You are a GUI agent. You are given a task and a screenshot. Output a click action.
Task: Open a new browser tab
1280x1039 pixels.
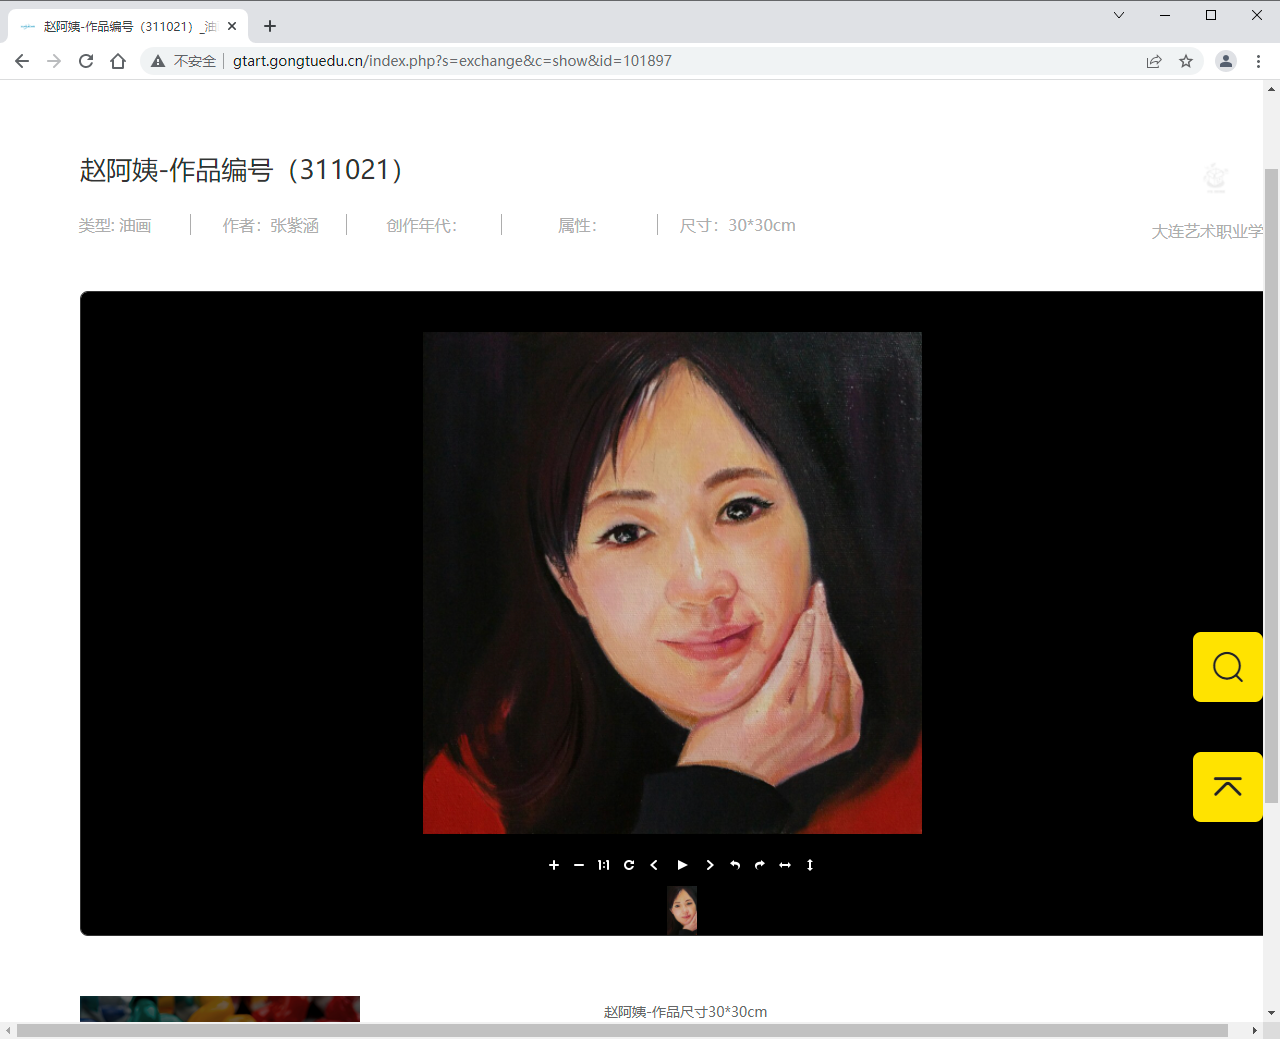270,26
